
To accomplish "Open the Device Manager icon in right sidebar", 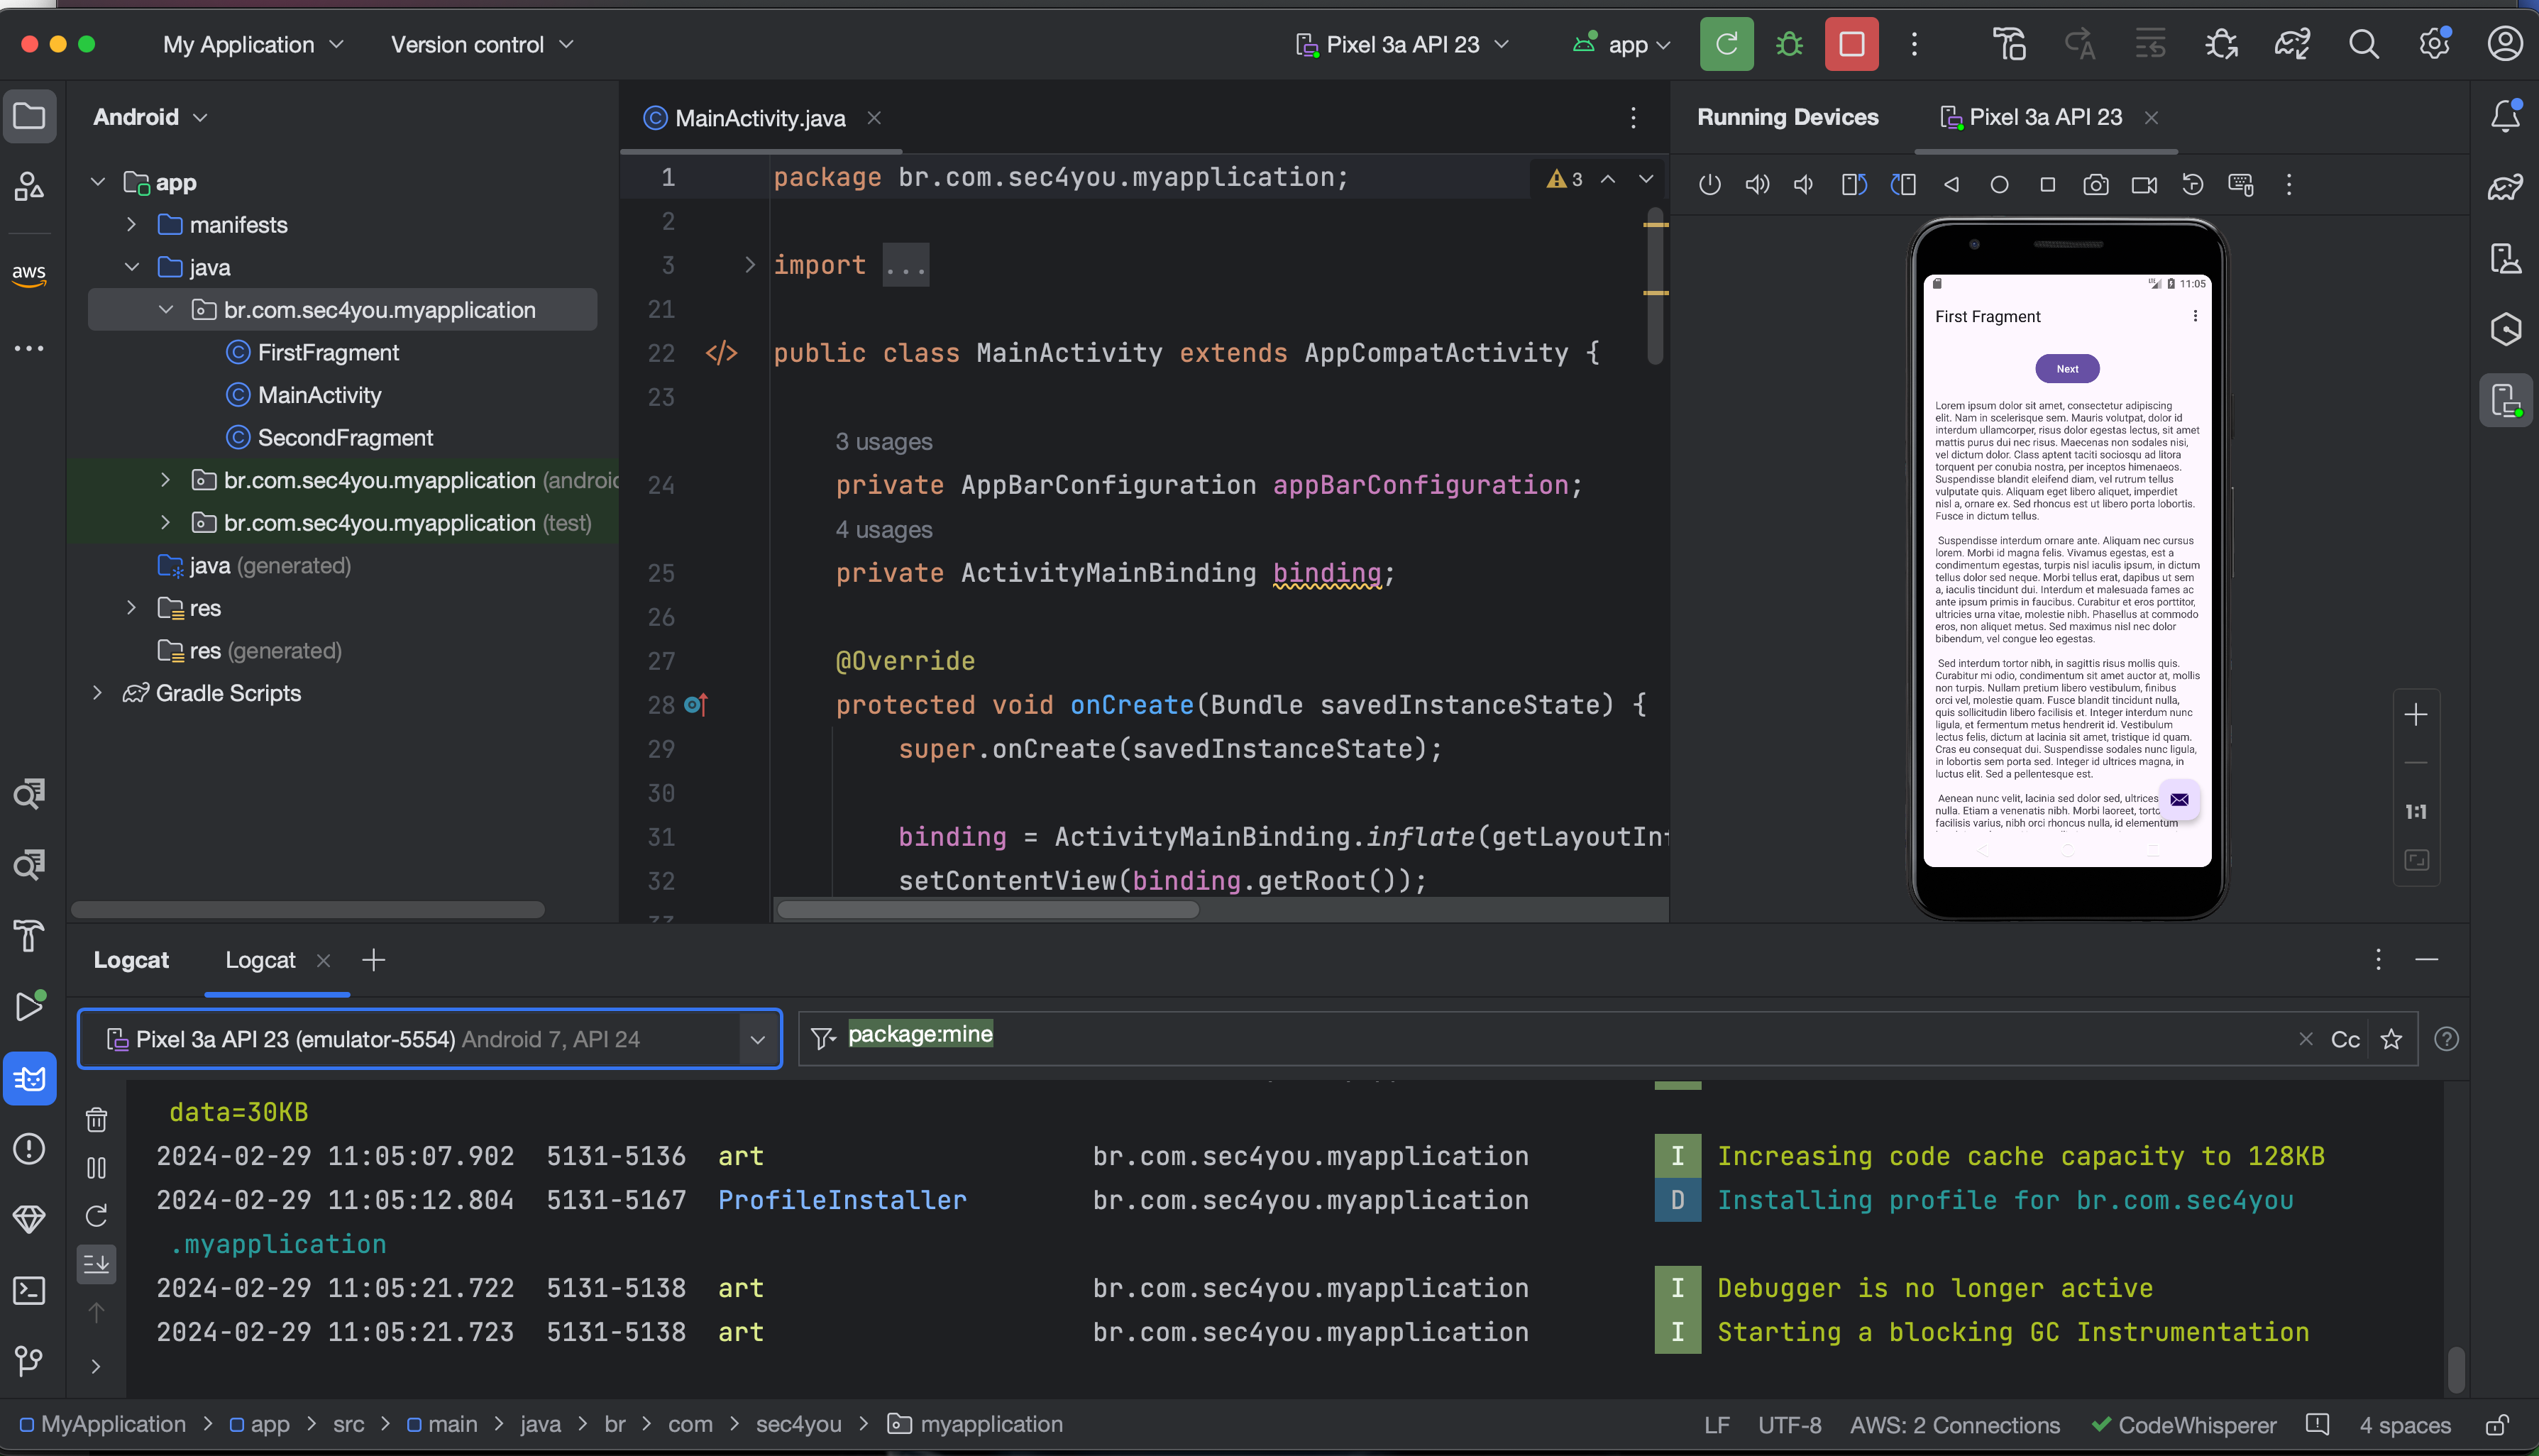I will [x=2505, y=258].
